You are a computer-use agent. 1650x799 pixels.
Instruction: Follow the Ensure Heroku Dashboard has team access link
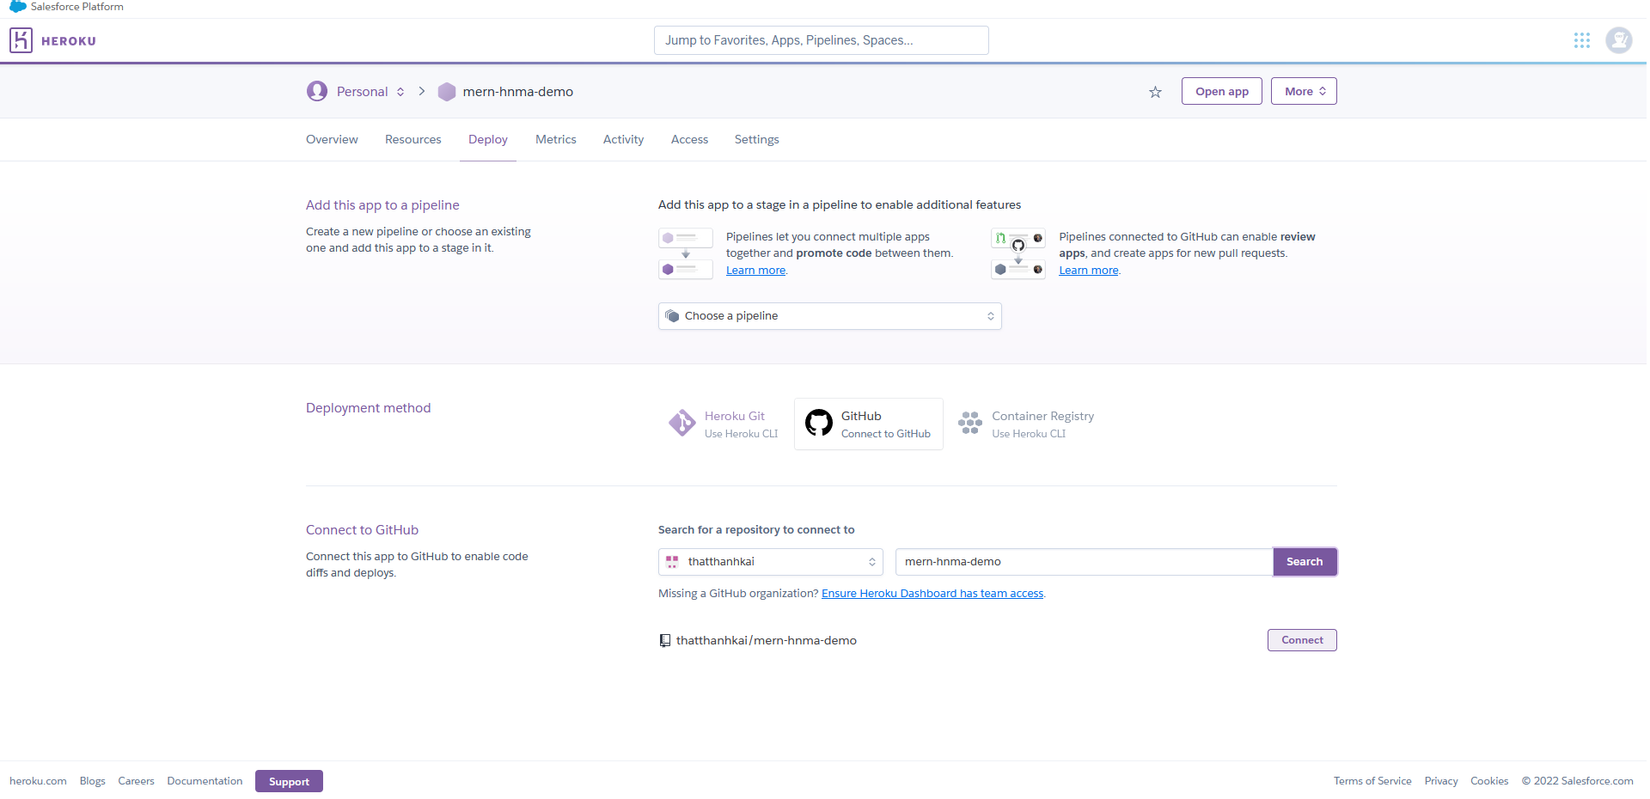[x=932, y=594]
